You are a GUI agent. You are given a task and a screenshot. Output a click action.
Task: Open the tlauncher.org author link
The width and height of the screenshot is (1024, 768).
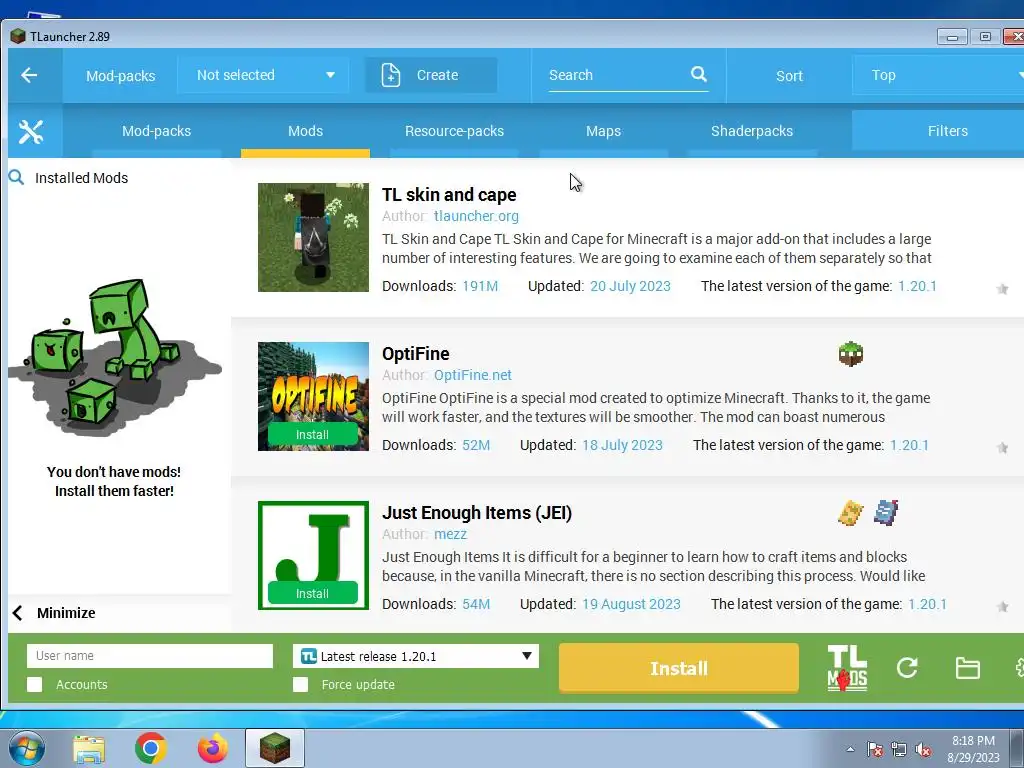[476, 216]
